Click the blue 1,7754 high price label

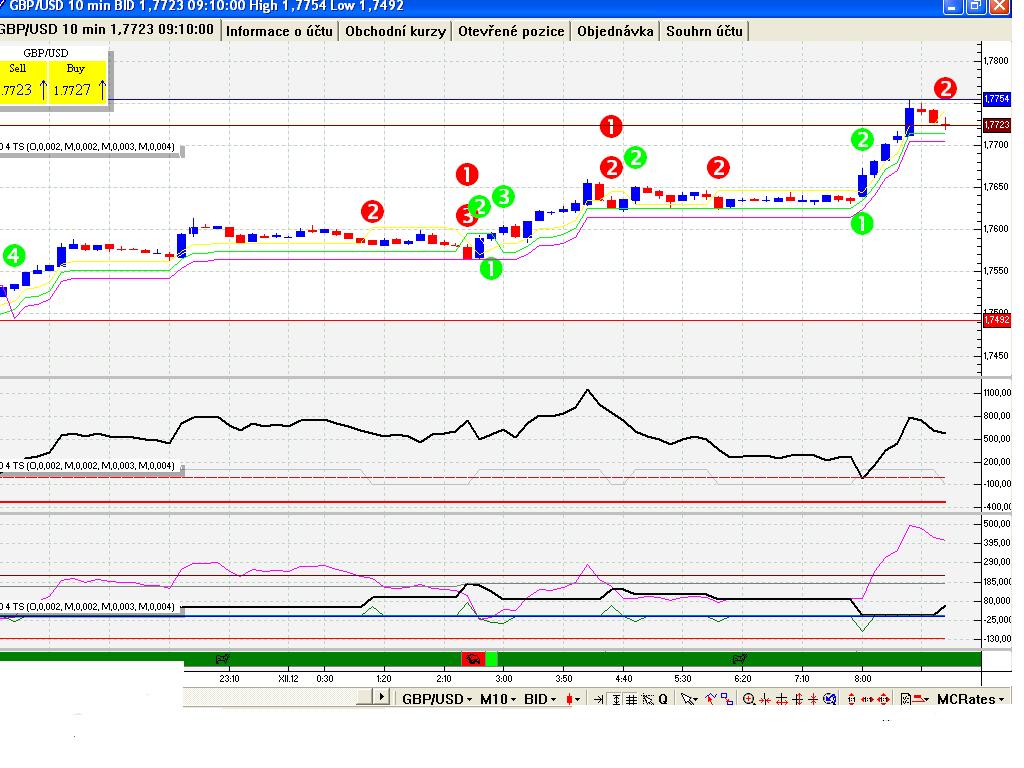pyautogui.click(x=997, y=99)
